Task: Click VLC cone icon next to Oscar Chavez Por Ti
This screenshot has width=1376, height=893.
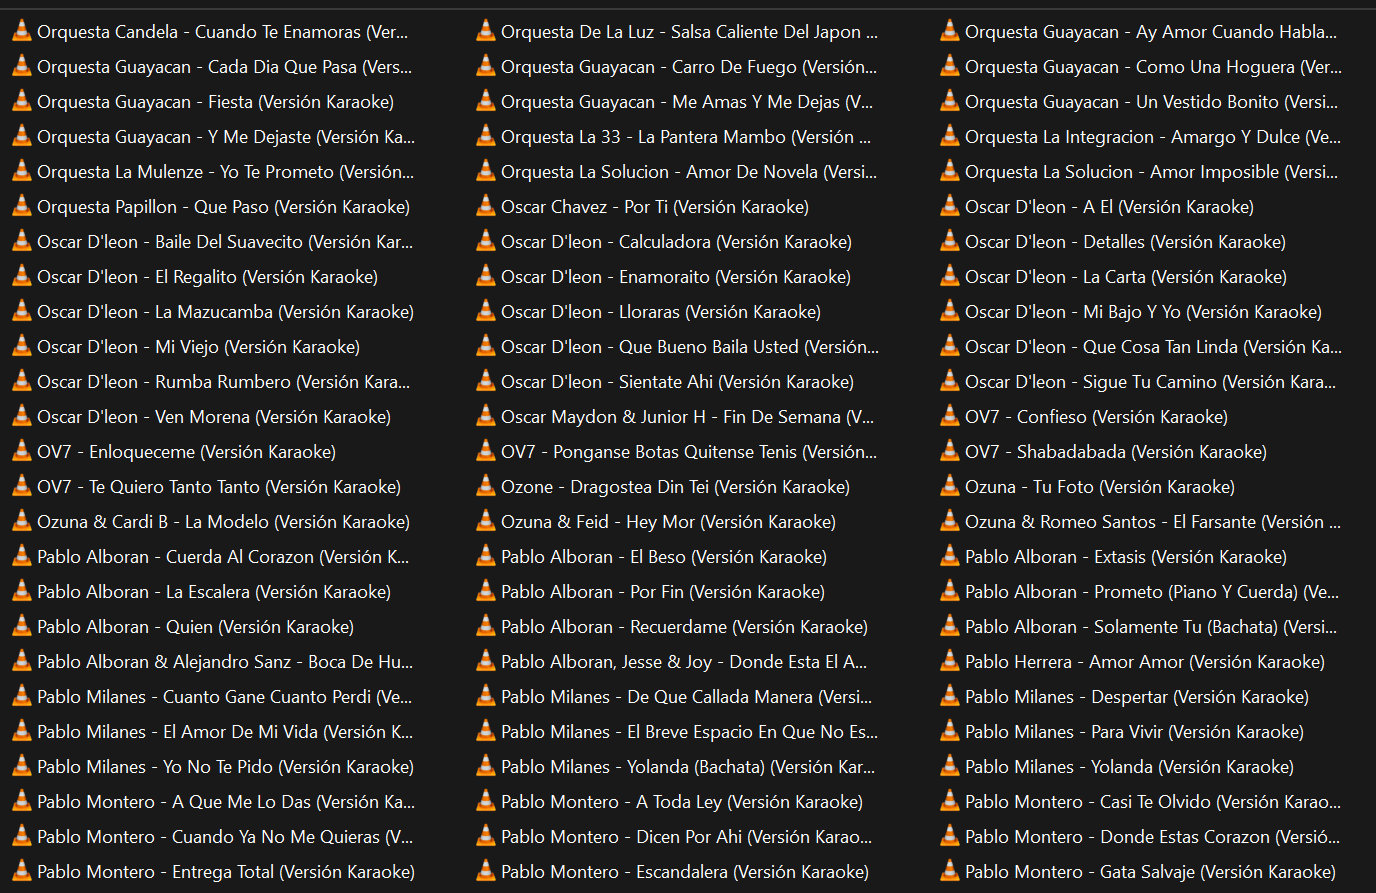Action: coord(486,207)
